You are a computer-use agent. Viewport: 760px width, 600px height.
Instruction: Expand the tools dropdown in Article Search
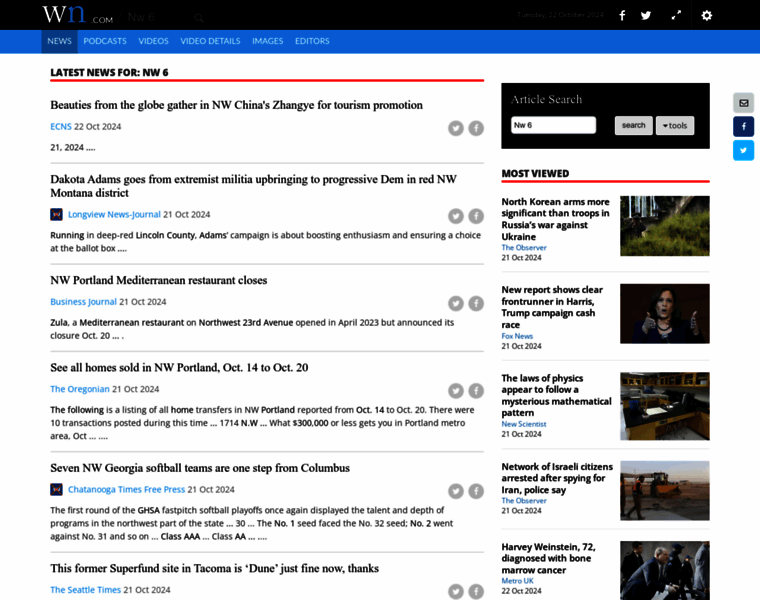coord(674,125)
